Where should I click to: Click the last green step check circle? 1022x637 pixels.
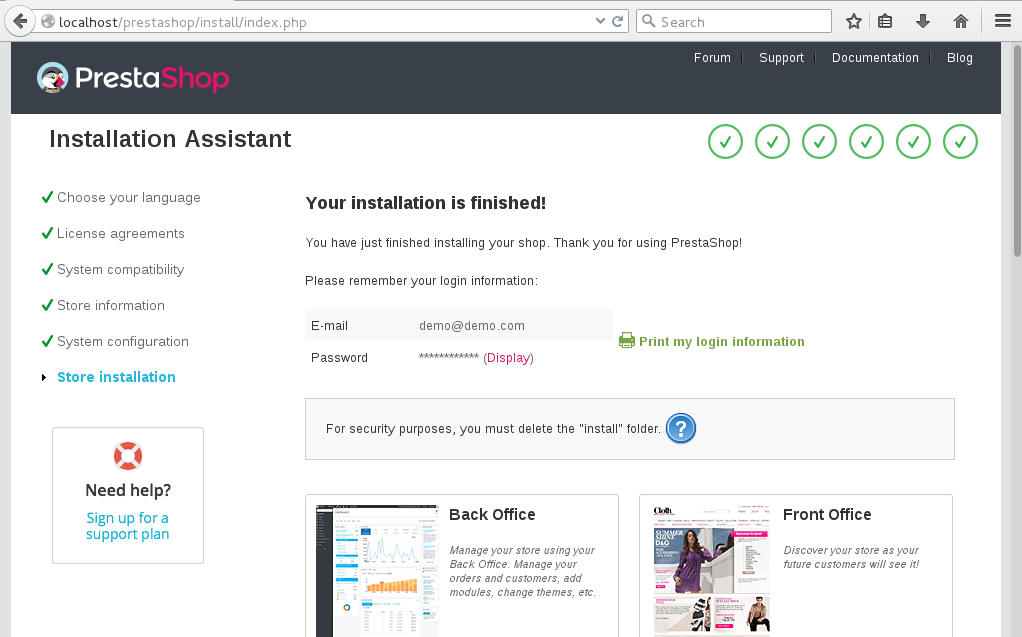pos(960,141)
